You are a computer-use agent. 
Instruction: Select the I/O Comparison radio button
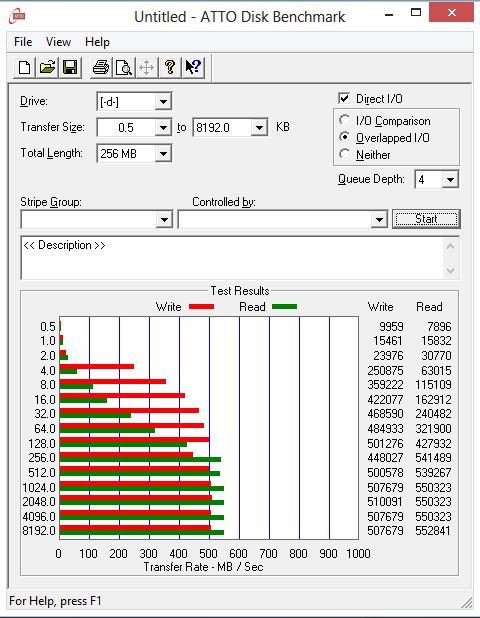pos(344,120)
